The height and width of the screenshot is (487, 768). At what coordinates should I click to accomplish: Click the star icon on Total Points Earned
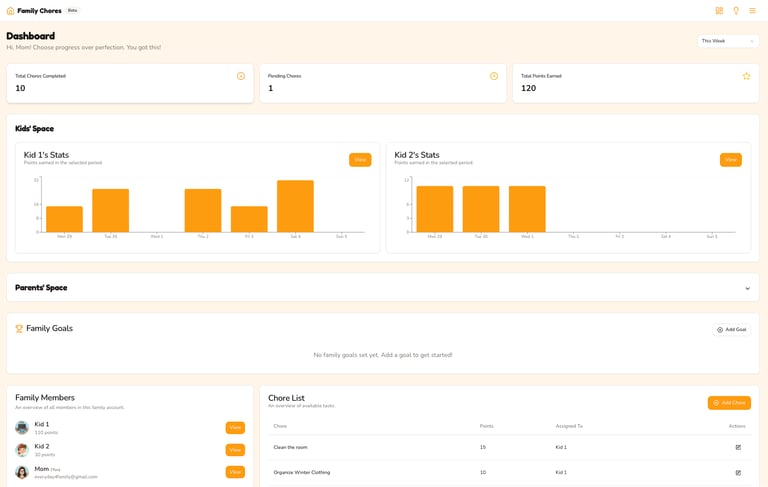pos(746,76)
